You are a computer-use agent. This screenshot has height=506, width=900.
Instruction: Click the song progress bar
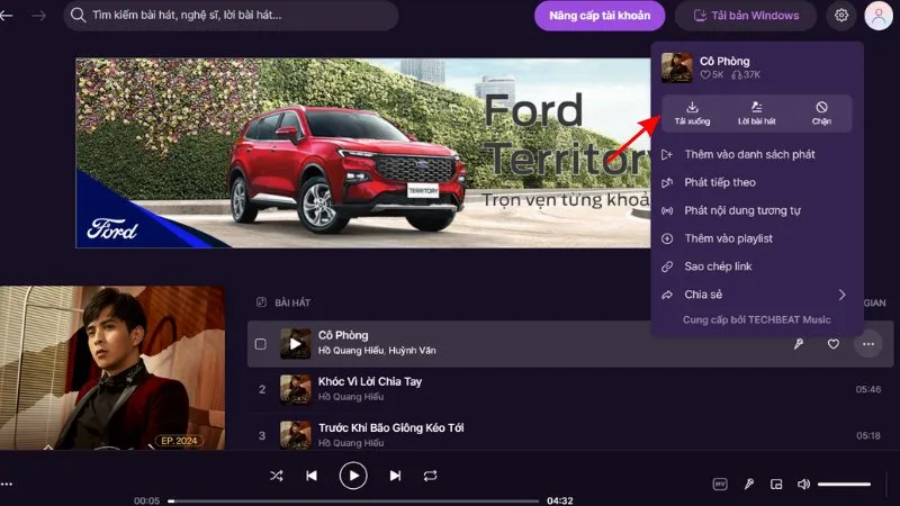tap(354, 501)
